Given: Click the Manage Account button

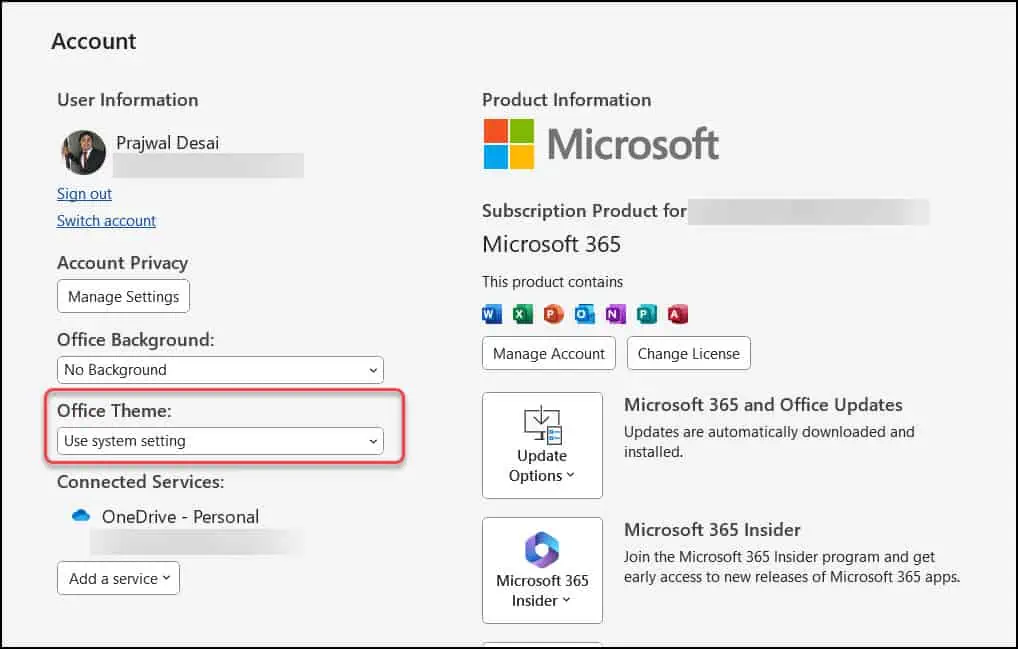Looking at the screenshot, I should [x=549, y=354].
